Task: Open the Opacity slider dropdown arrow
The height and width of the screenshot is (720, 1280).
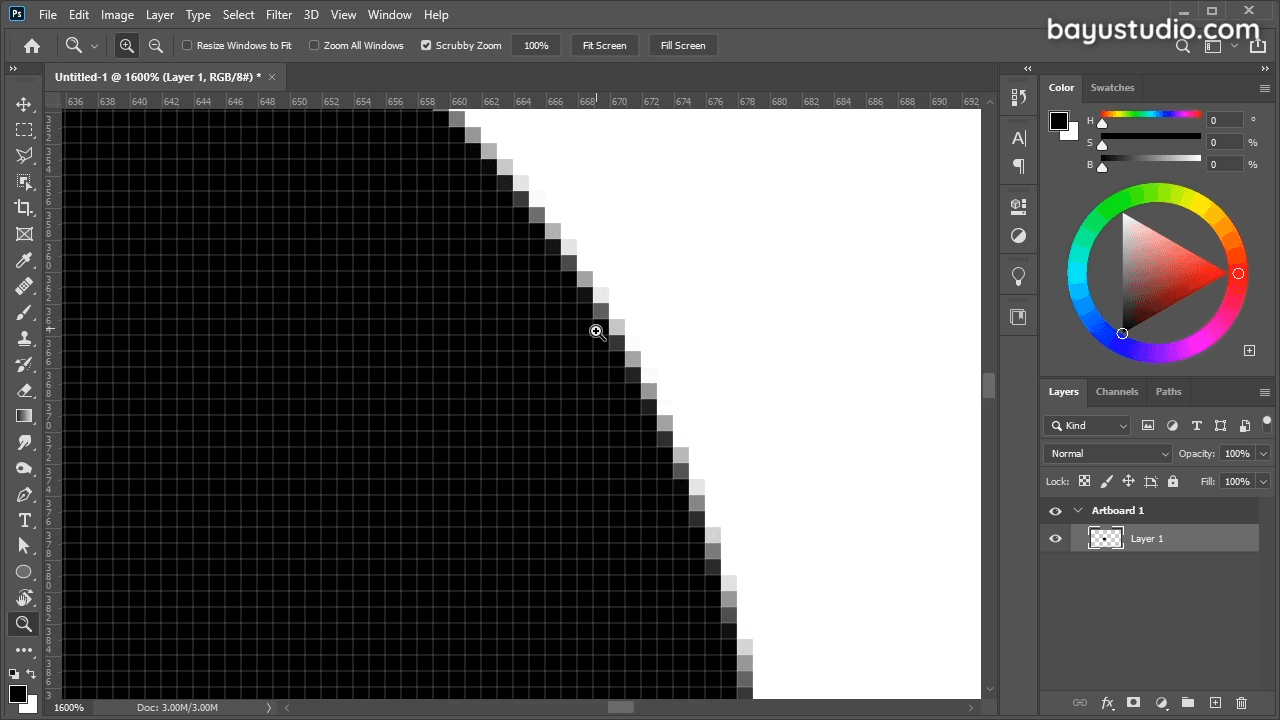Action: [1264, 453]
